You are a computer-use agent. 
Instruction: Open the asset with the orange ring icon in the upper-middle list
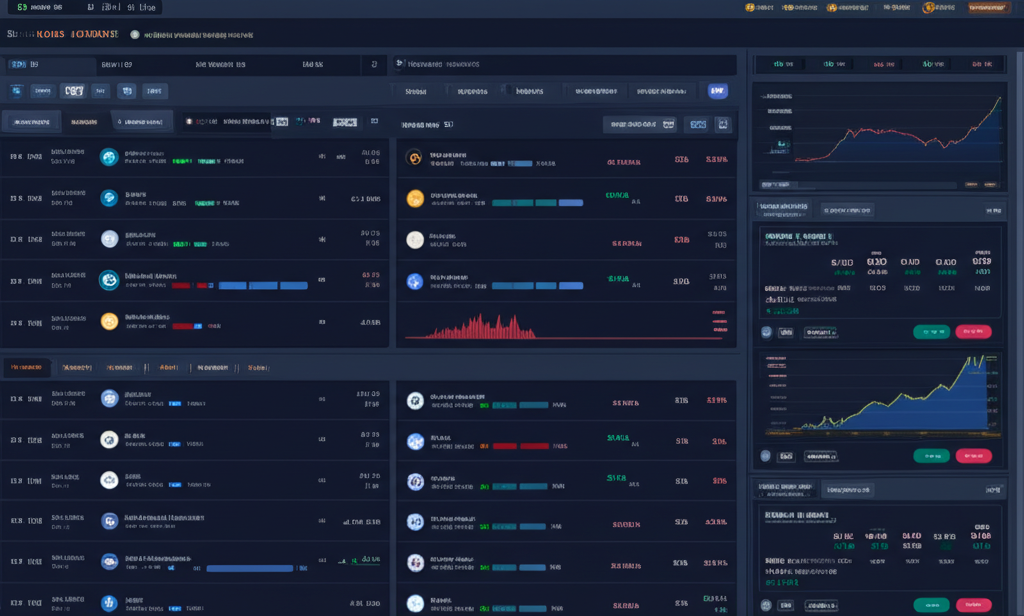(415, 158)
